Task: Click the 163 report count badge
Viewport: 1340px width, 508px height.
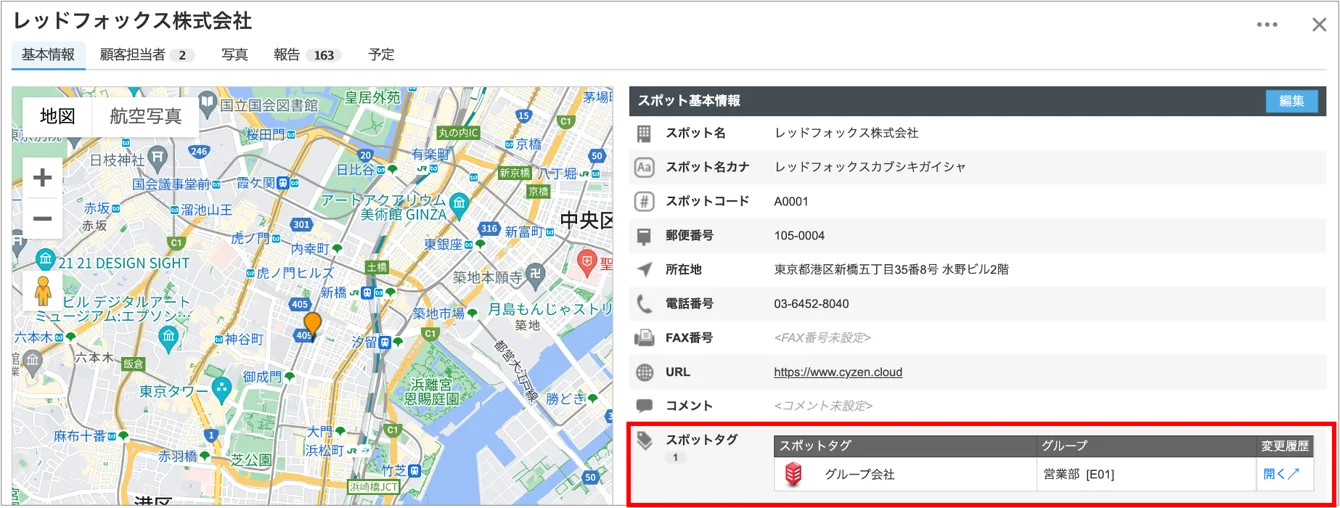Action: [x=323, y=56]
